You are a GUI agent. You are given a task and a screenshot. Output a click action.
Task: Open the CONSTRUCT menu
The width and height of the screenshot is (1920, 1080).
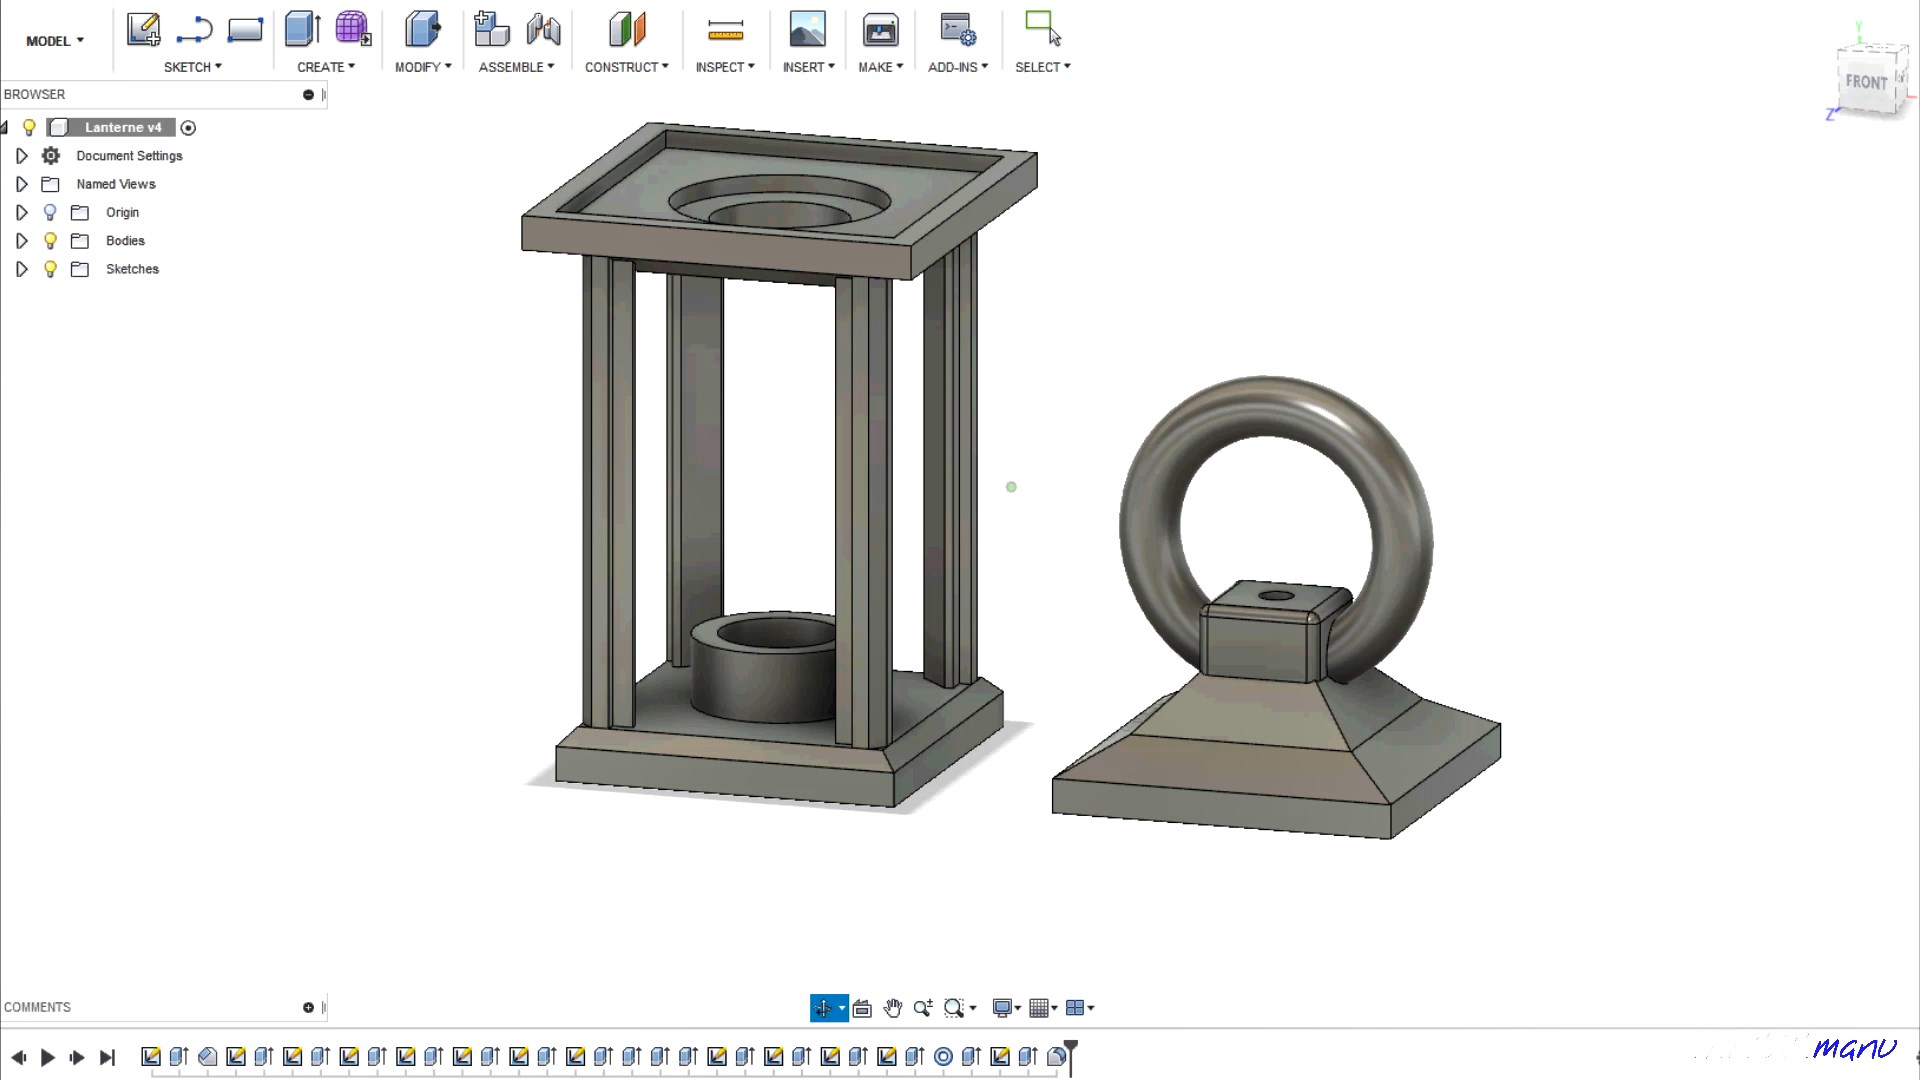627,67
